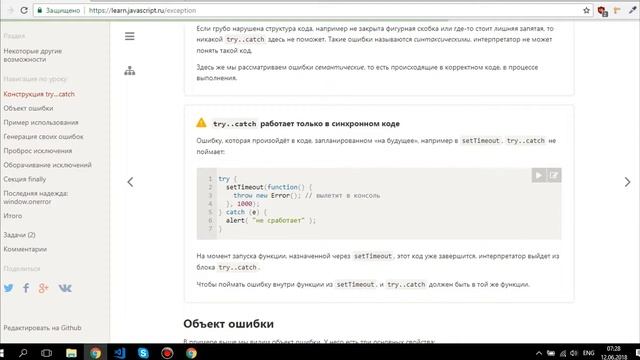Screen dimensions: 640x360
Task: Open clock showing 07:28
Action: pos(613,353)
